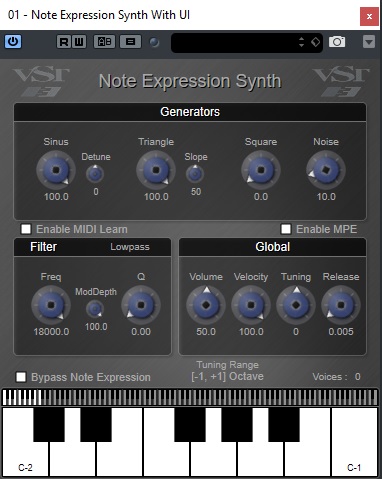Screen dimensions: 382x479
Task: Click the Global section header
Action: click(272, 247)
